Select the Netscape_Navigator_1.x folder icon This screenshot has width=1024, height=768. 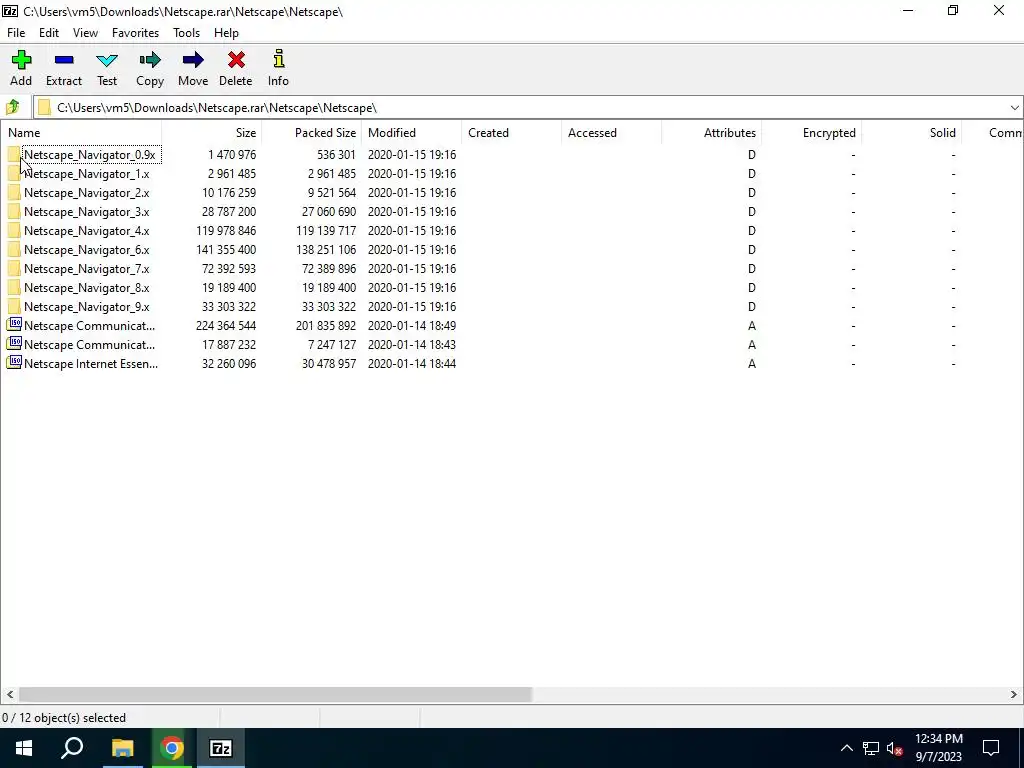[x=14, y=174]
